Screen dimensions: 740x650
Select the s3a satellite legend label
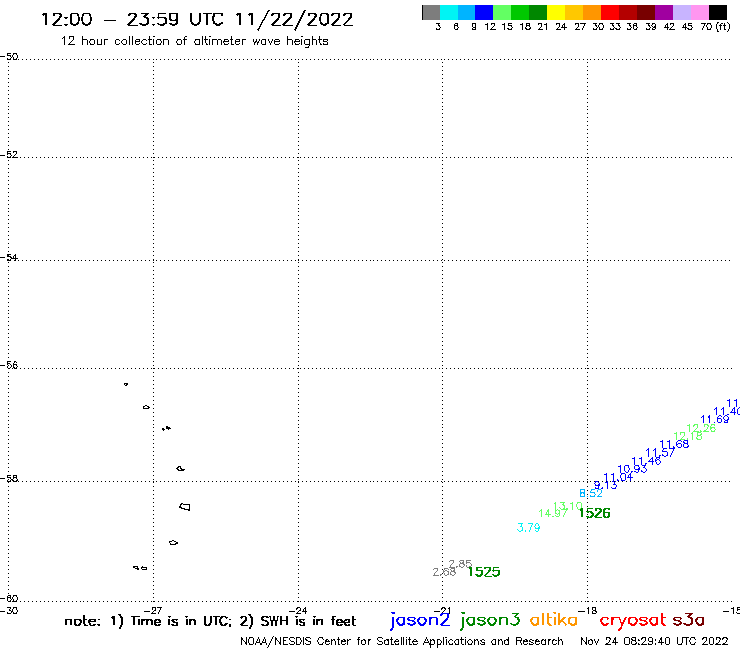click(689, 621)
